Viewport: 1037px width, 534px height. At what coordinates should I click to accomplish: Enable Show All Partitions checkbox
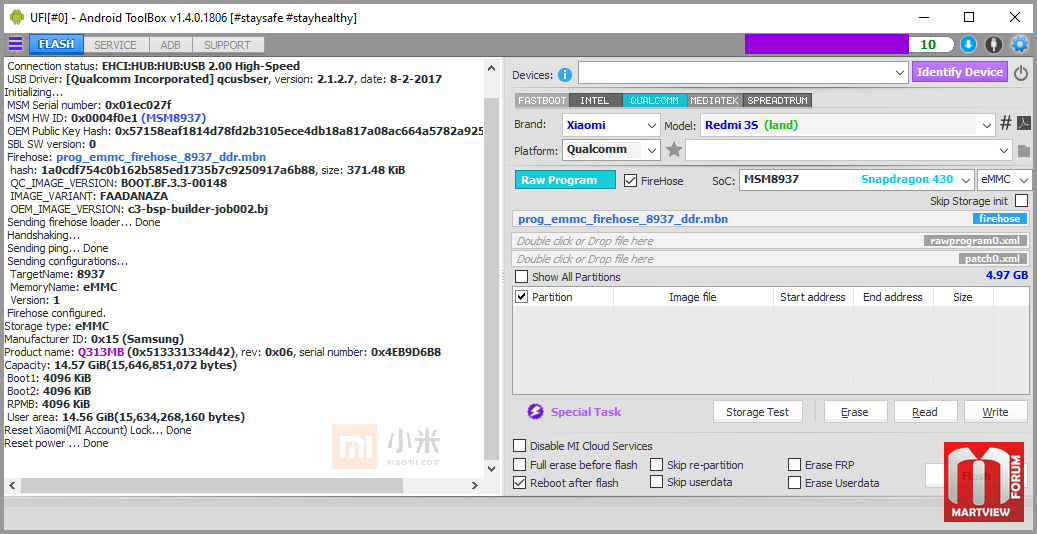(521, 277)
